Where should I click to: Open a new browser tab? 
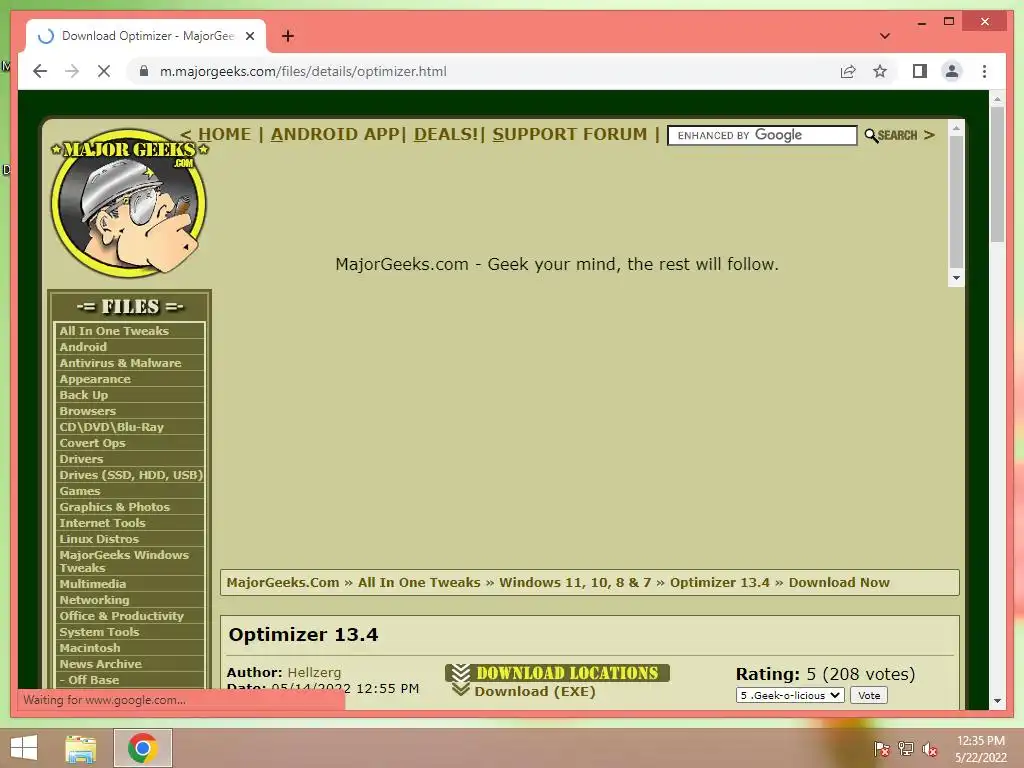288,36
